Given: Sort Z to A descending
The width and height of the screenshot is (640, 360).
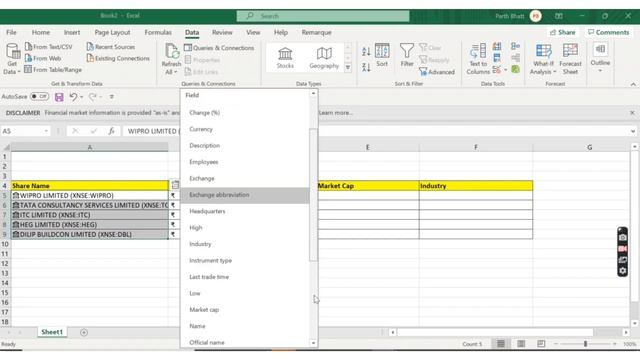Looking at the screenshot, I should click(366, 67).
